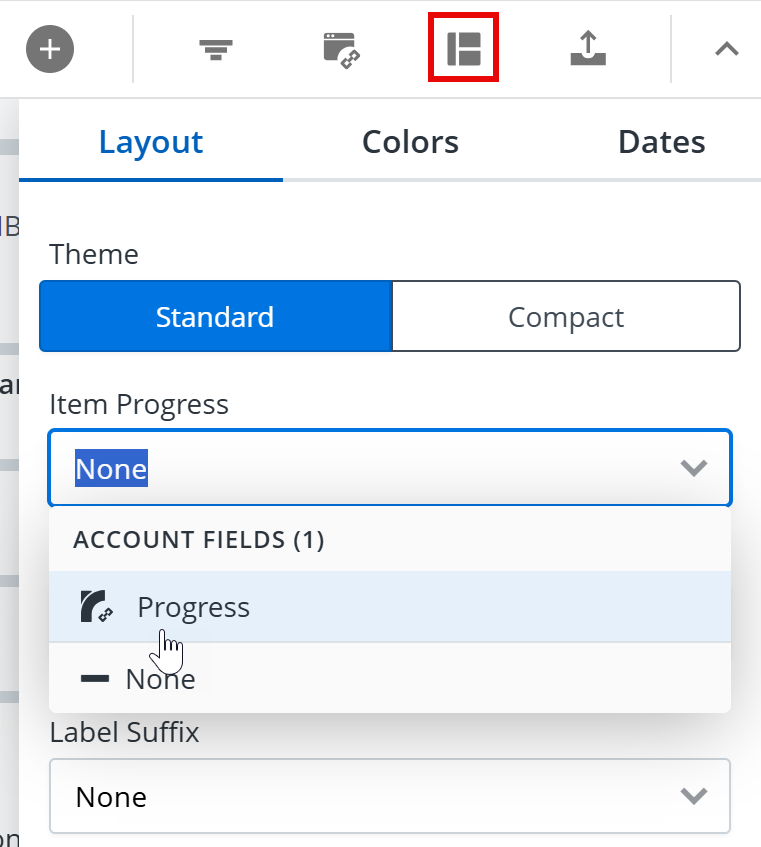Click the publish/export icon
Image resolution: width=761 pixels, height=847 pixels.
[587, 48]
